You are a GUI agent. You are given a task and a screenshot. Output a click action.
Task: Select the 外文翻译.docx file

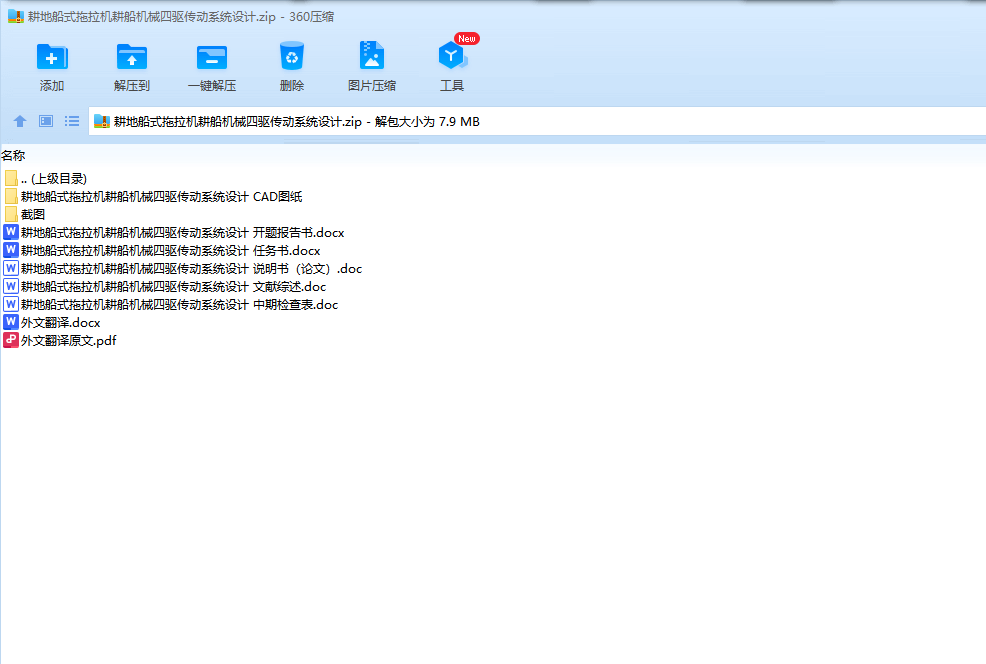52,323
